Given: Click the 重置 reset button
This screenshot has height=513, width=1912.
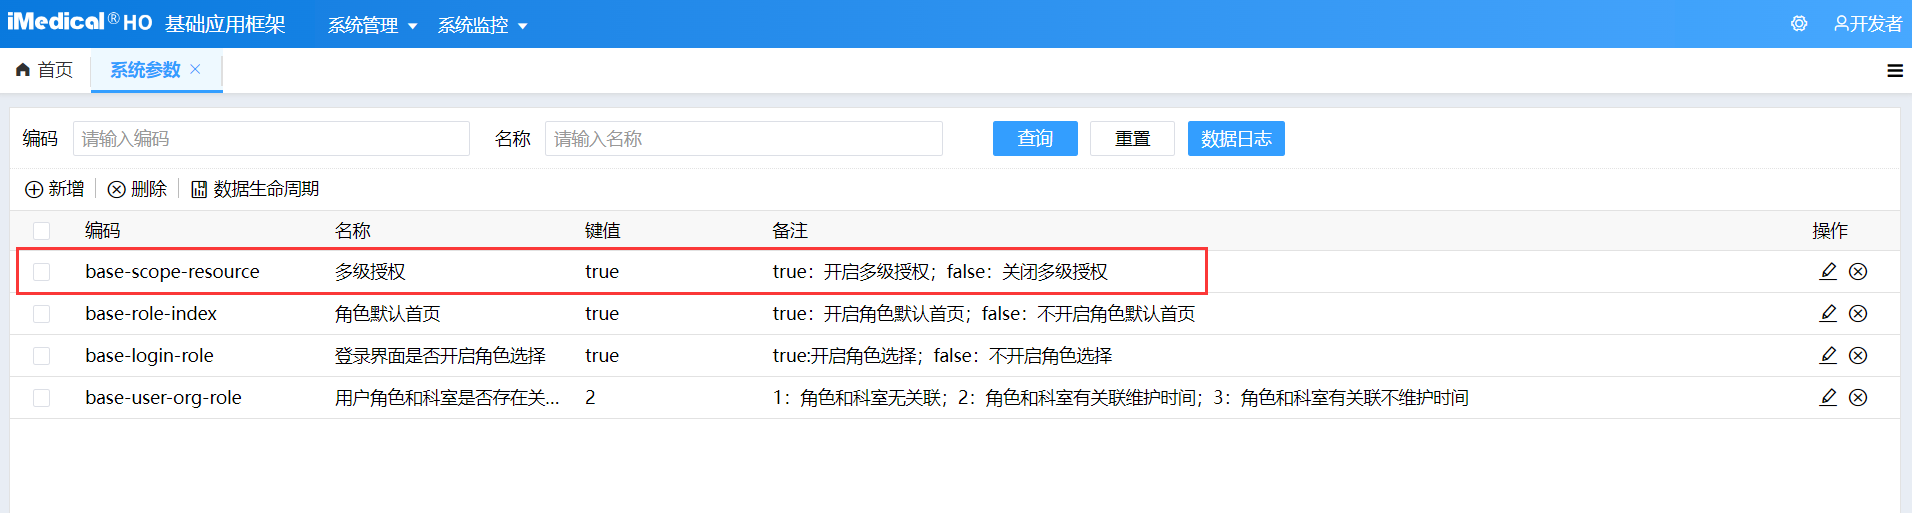Looking at the screenshot, I should click(x=1132, y=138).
